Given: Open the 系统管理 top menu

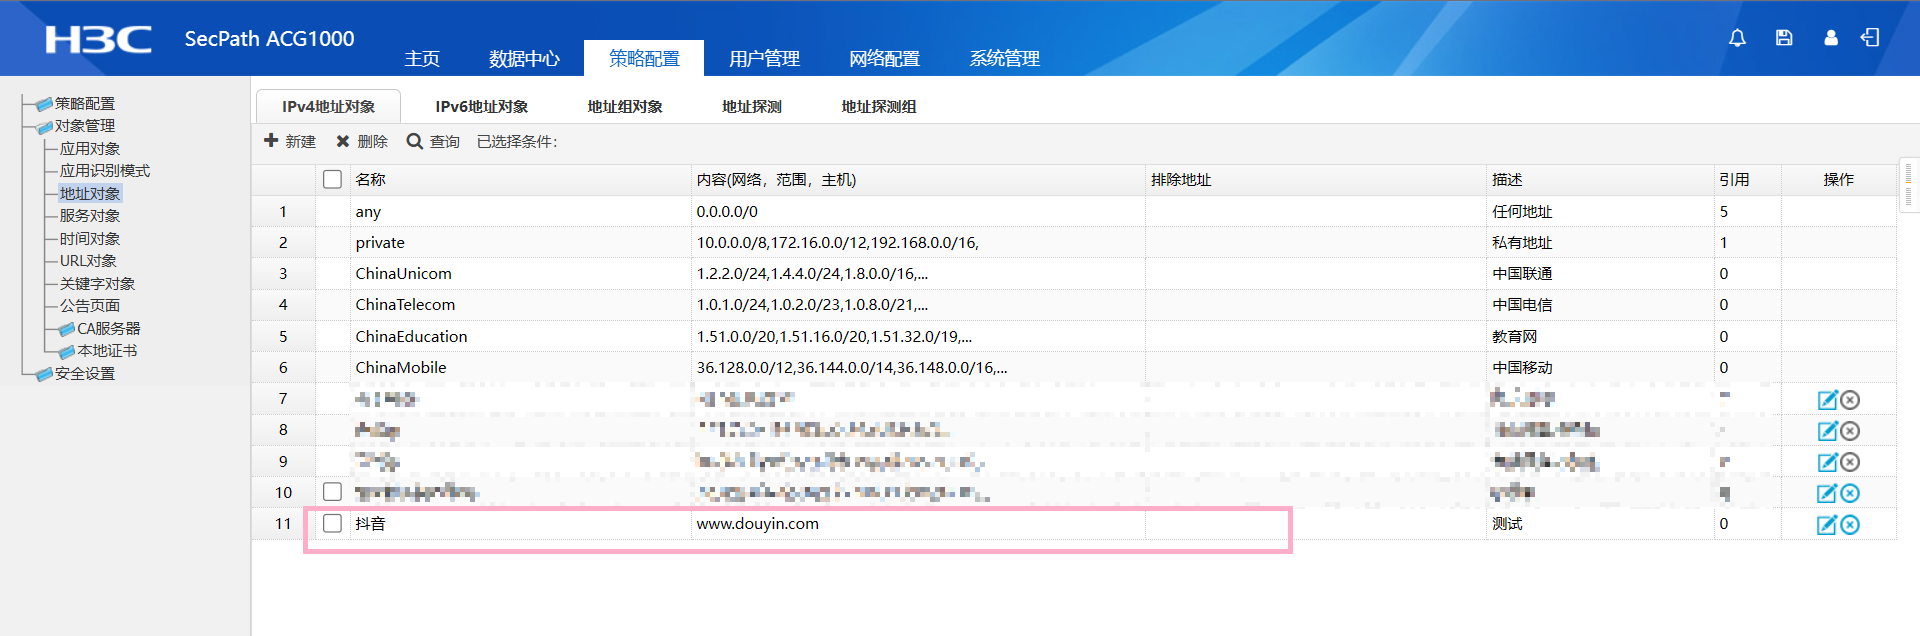Looking at the screenshot, I should [x=1004, y=59].
